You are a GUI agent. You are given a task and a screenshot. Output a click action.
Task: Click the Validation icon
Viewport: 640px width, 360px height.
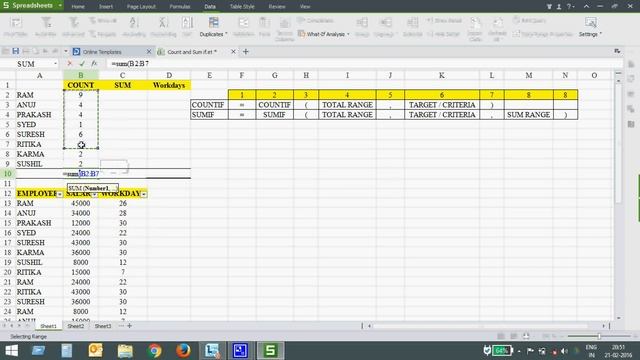click(243, 22)
